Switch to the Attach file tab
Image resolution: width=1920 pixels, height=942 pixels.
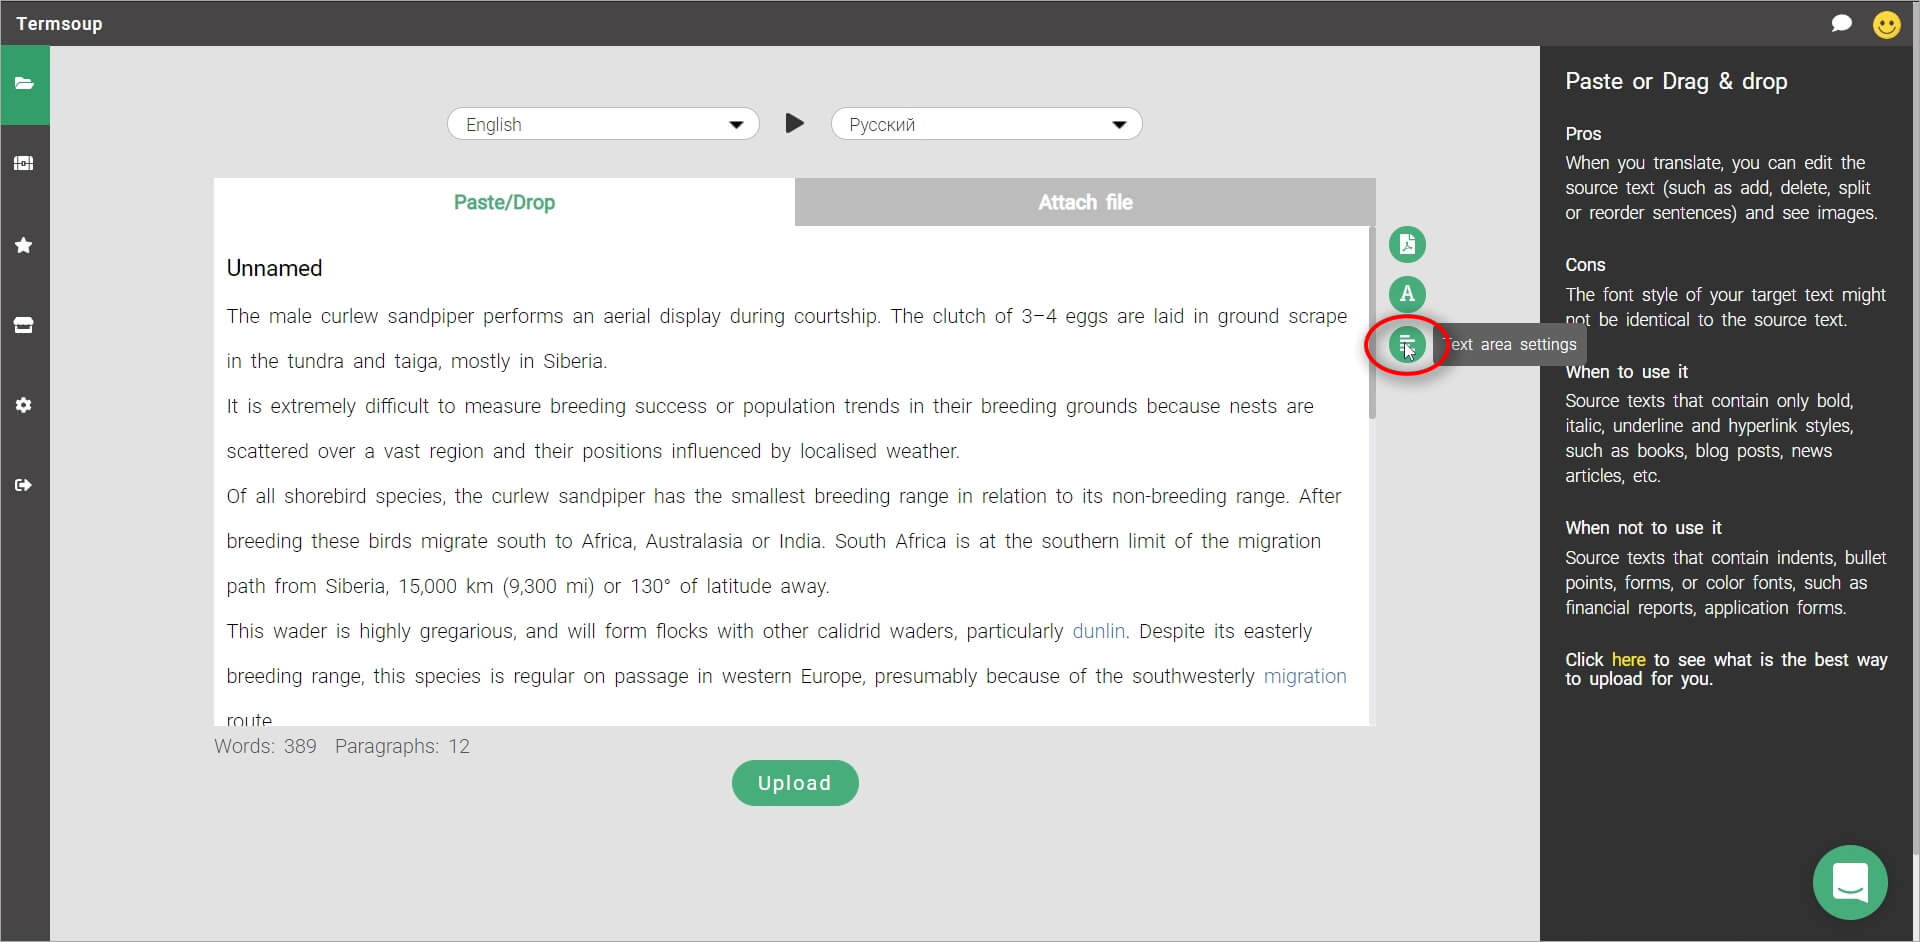1085,202
